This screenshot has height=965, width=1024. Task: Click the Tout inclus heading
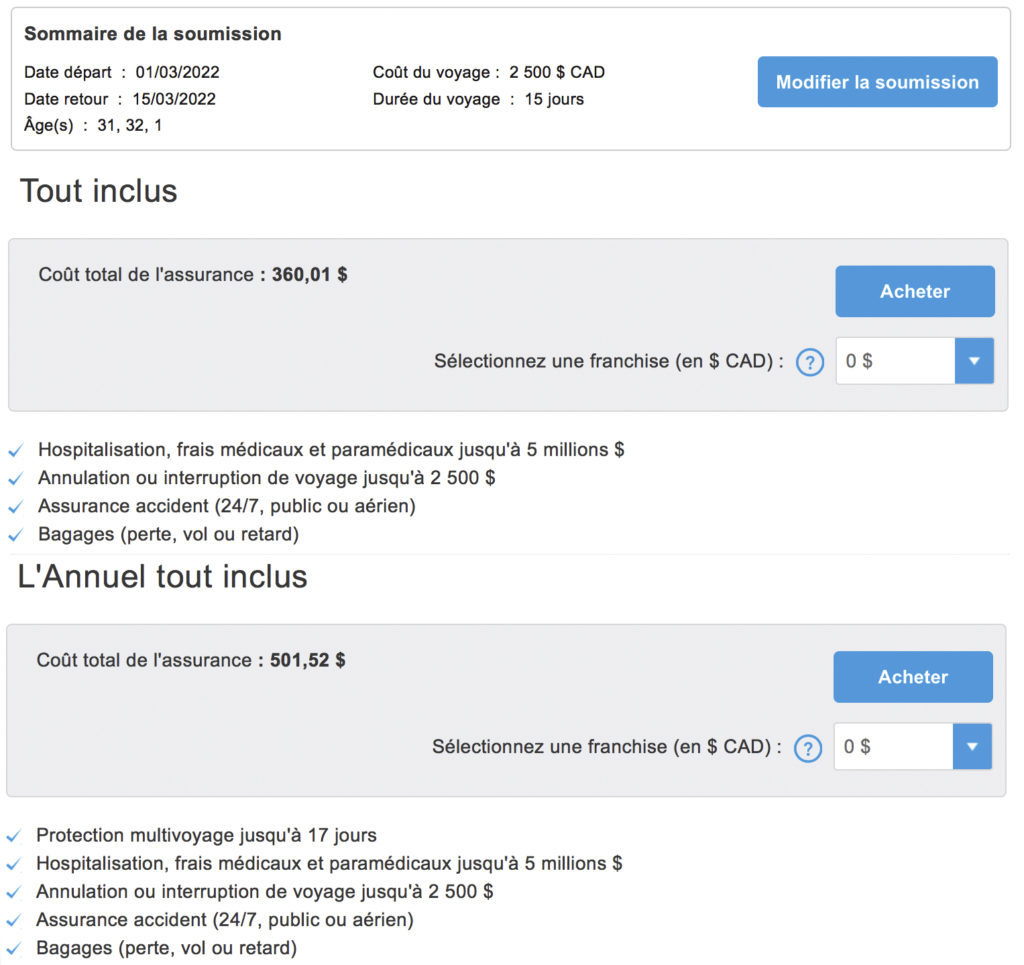point(98,191)
